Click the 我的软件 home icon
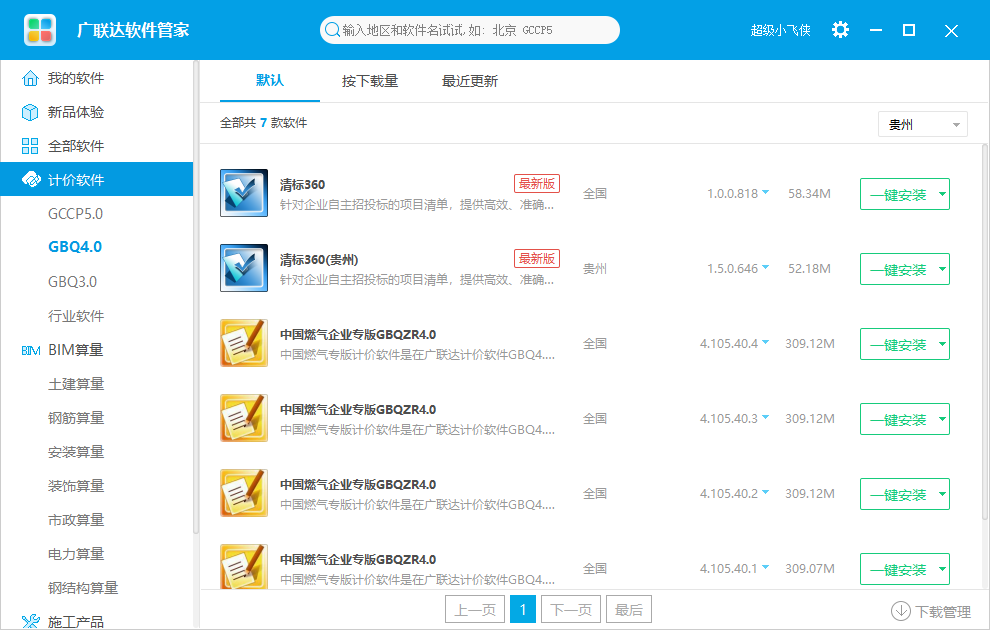990x630 pixels. [x=30, y=78]
